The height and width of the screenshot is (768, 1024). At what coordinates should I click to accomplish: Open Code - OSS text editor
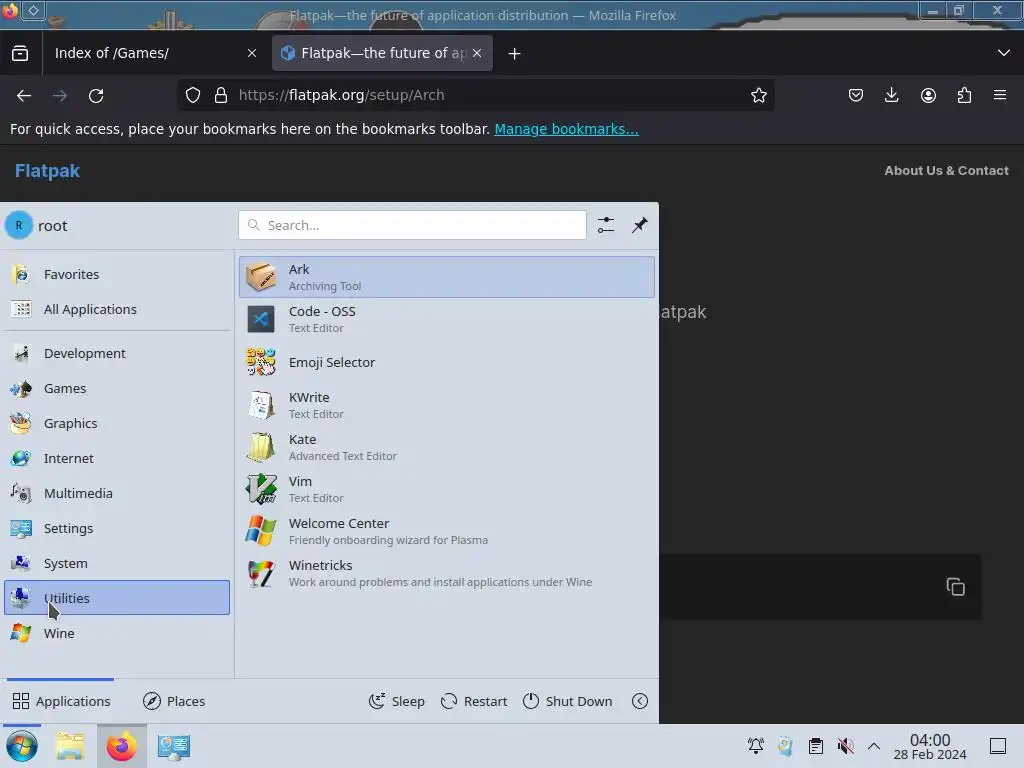(x=447, y=319)
